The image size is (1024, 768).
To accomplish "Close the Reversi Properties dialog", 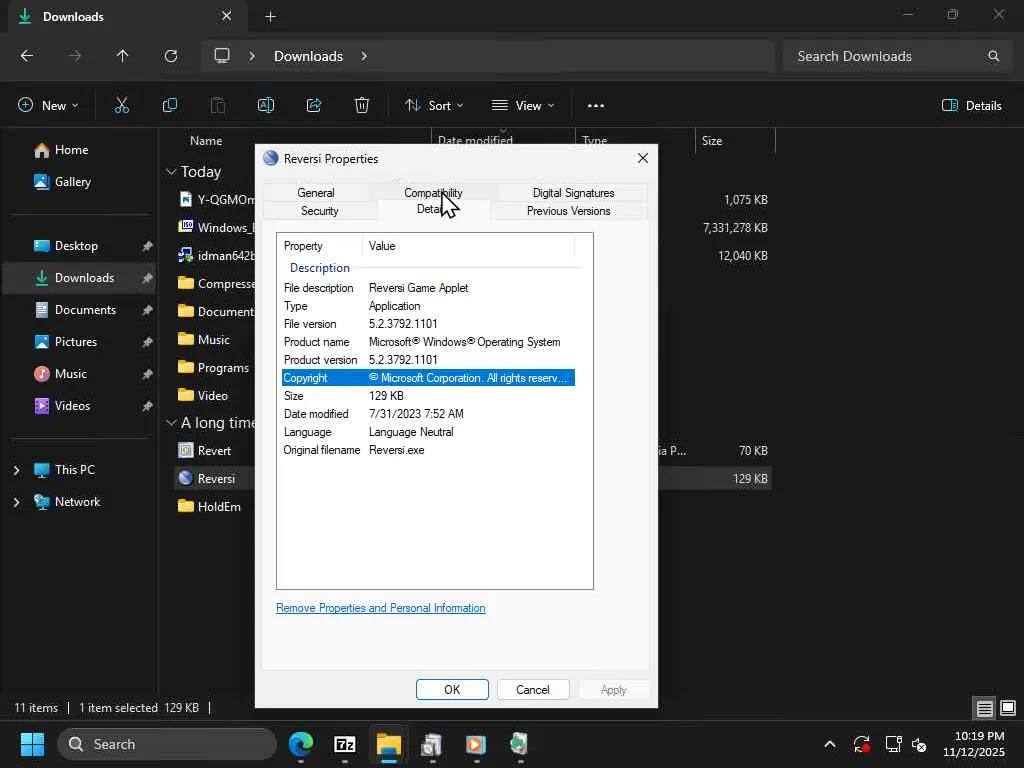I will tap(643, 159).
